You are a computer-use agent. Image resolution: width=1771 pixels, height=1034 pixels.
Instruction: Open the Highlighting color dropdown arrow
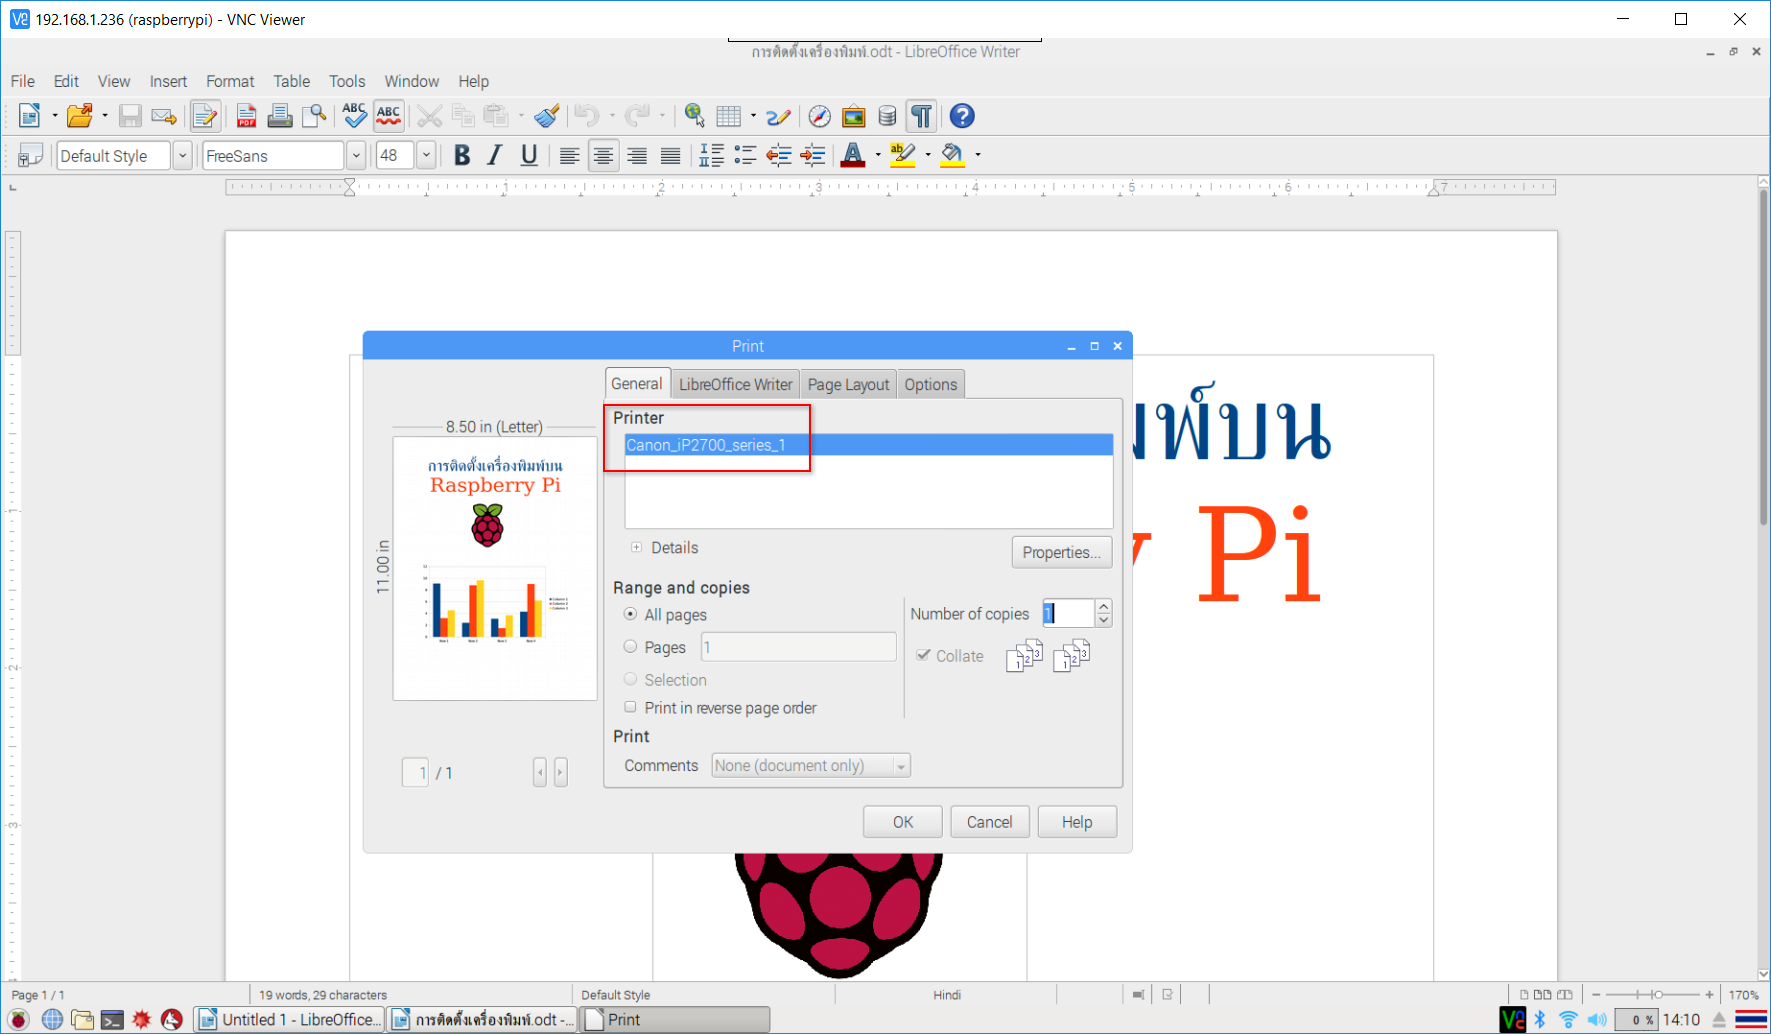pyautogui.click(x=928, y=155)
